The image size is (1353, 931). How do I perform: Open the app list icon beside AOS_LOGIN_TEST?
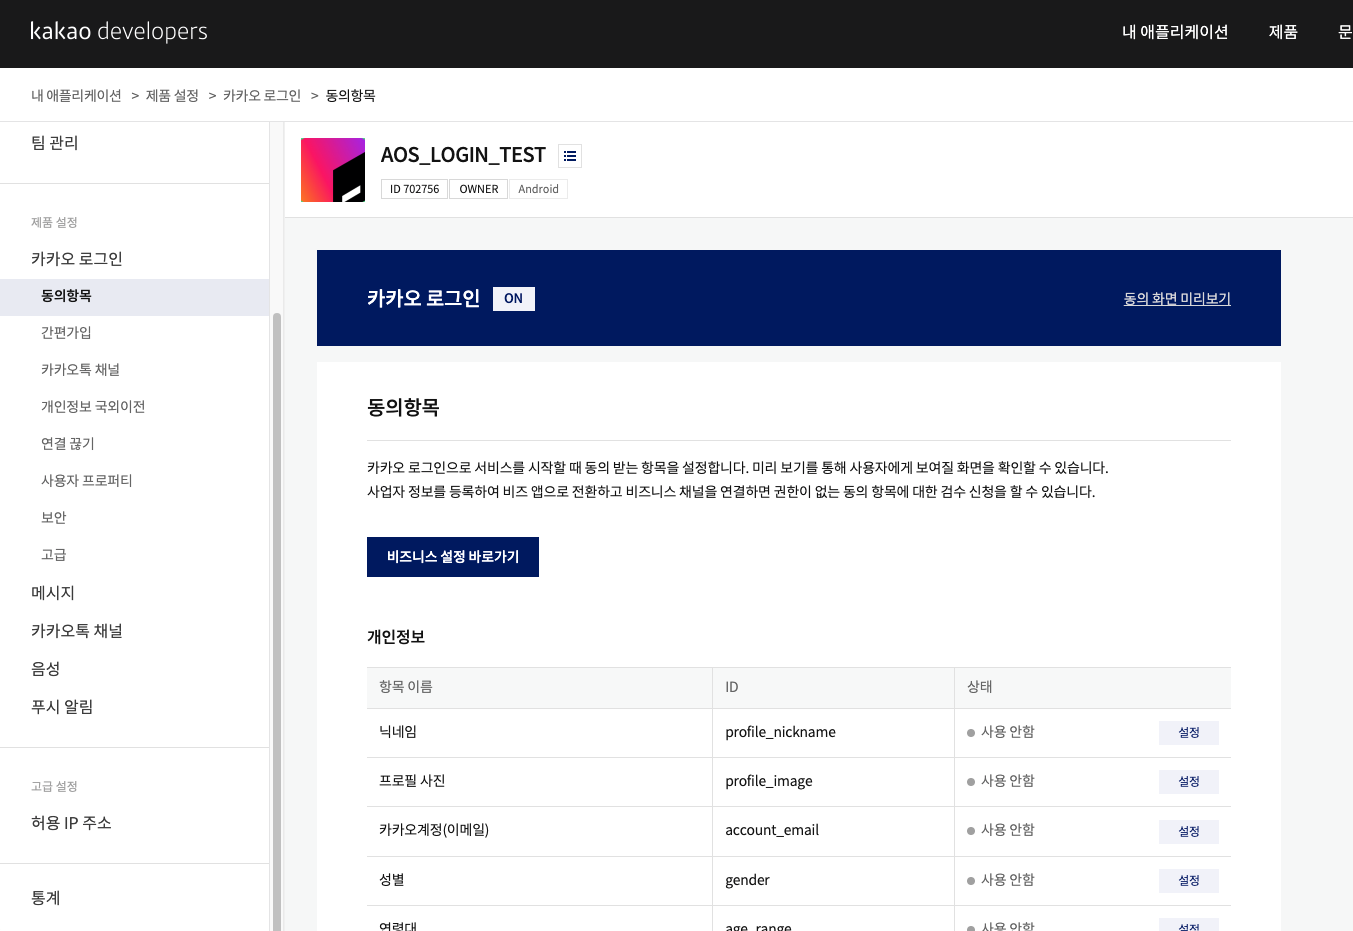click(x=570, y=156)
